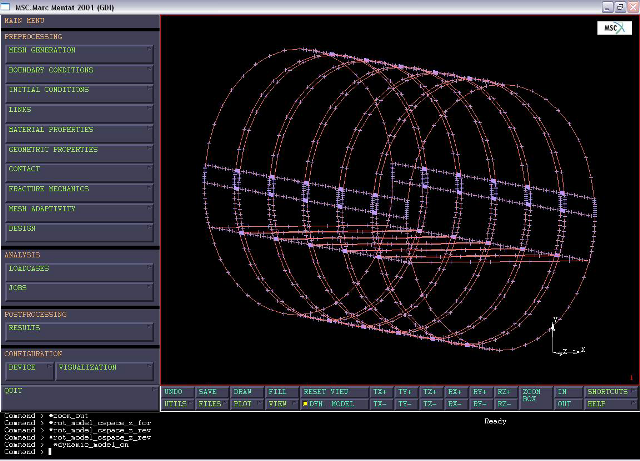Click the MSC logo in viewport
The image size is (640, 461).
(614, 28)
